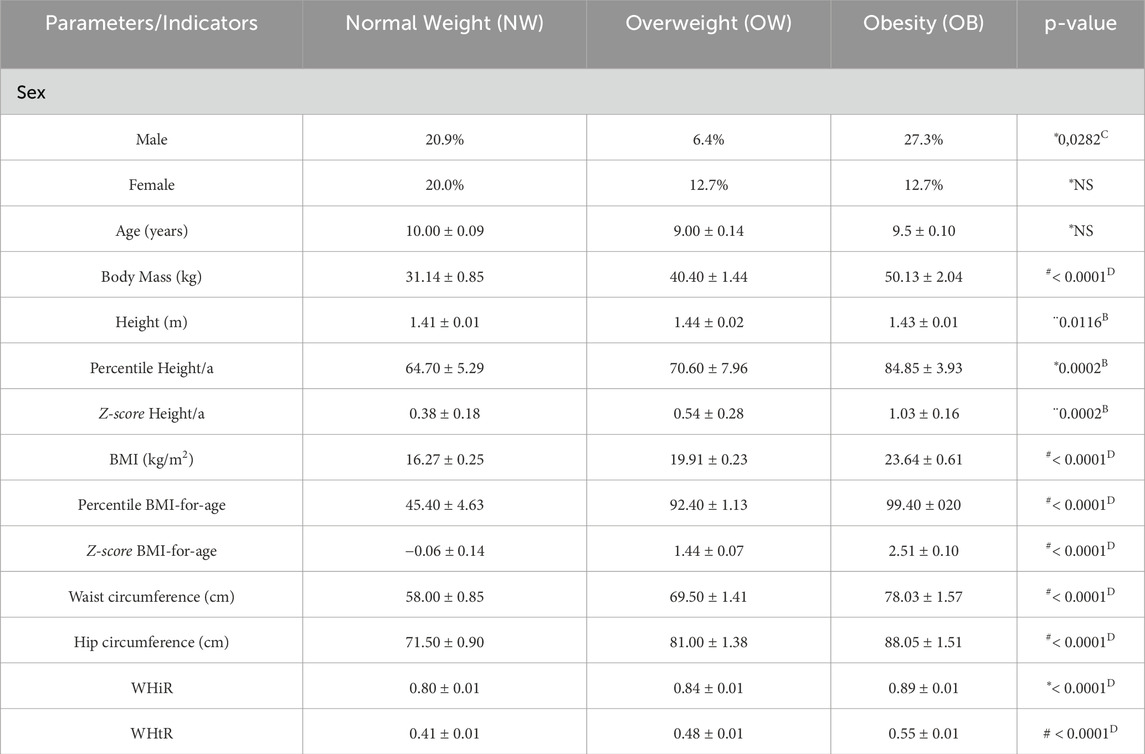Click the p-value column header
Image resolution: width=1145 pixels, height=754 pixels.
[x=1080, y=23]
